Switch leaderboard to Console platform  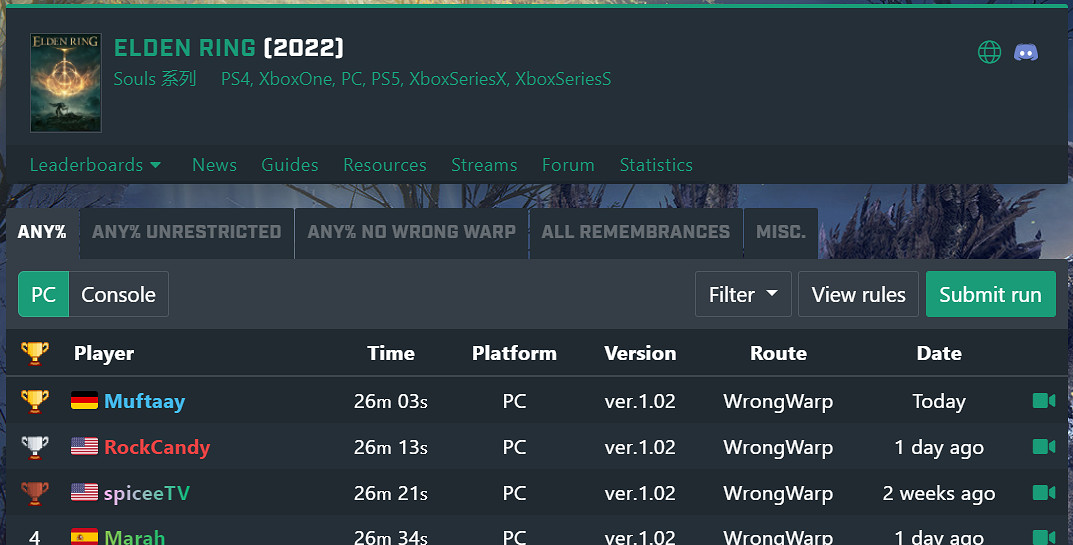118,294
